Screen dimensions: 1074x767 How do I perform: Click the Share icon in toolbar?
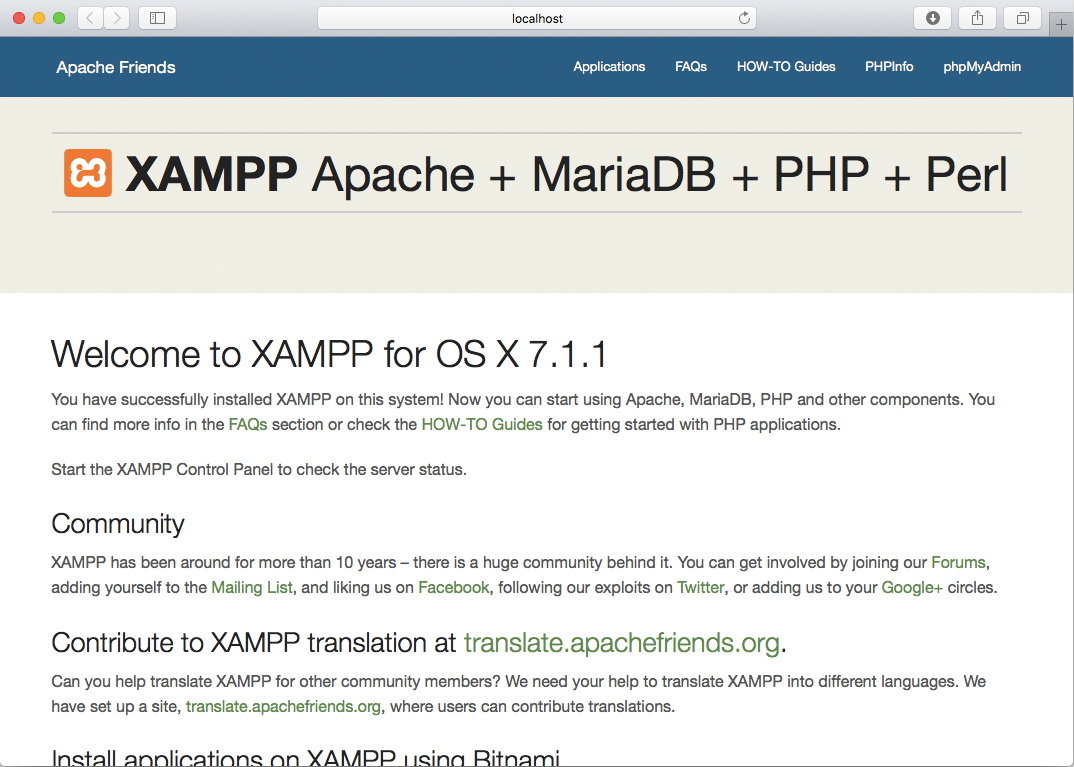(977, 18)
